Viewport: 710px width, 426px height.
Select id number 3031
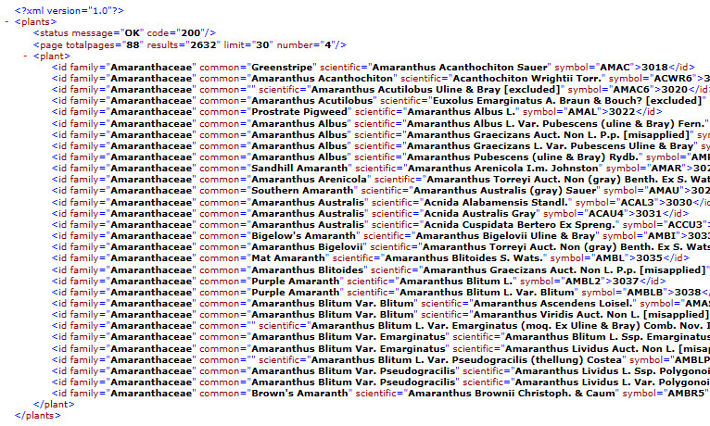point(649,213)
